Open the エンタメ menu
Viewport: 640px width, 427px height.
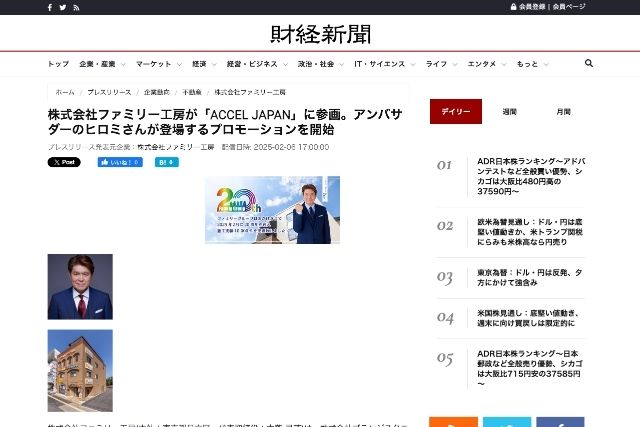[482, 64]
